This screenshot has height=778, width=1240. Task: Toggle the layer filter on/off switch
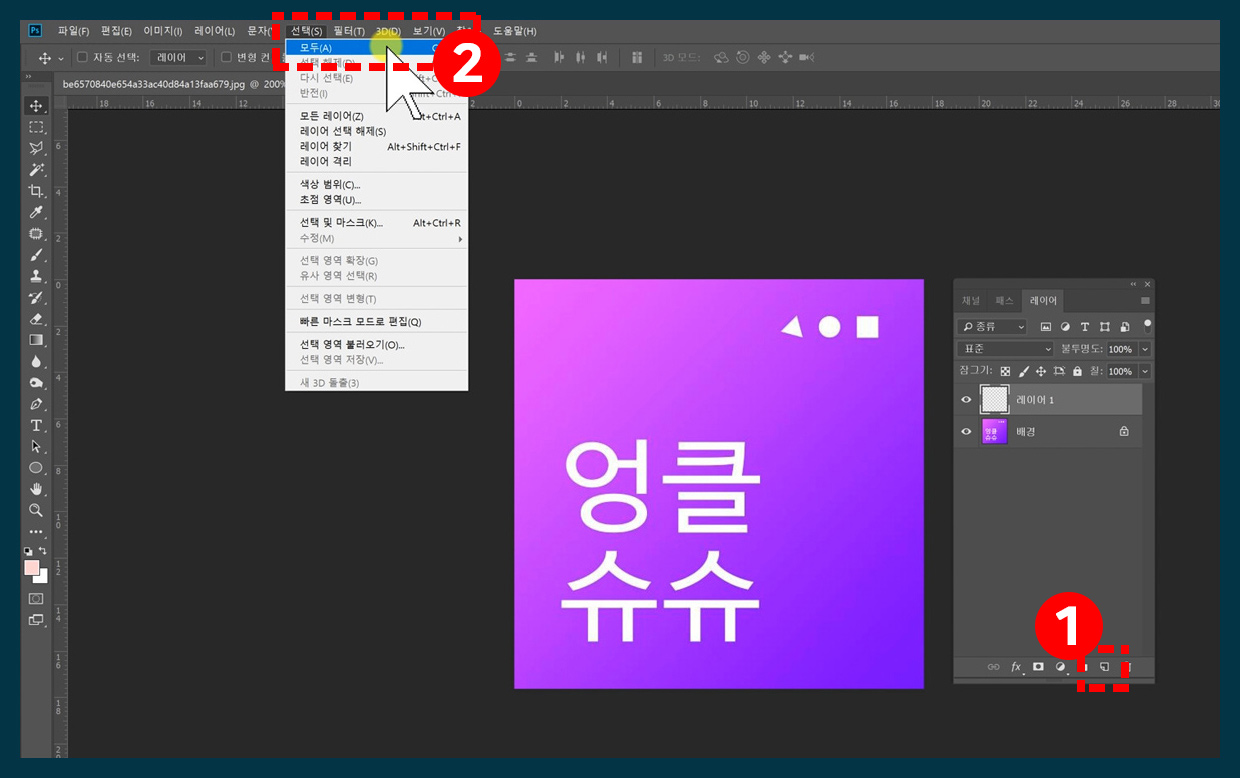pos(1147,325)
